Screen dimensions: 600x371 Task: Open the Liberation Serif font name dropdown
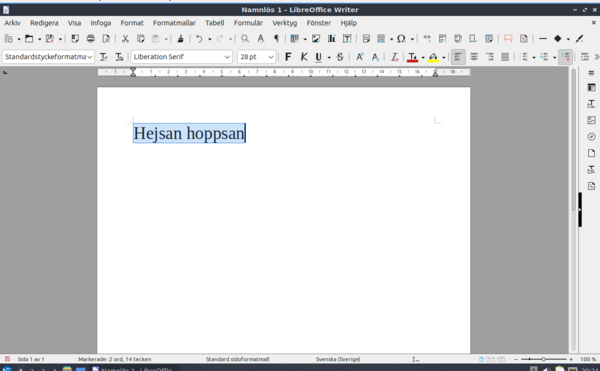tap(227, 57)
